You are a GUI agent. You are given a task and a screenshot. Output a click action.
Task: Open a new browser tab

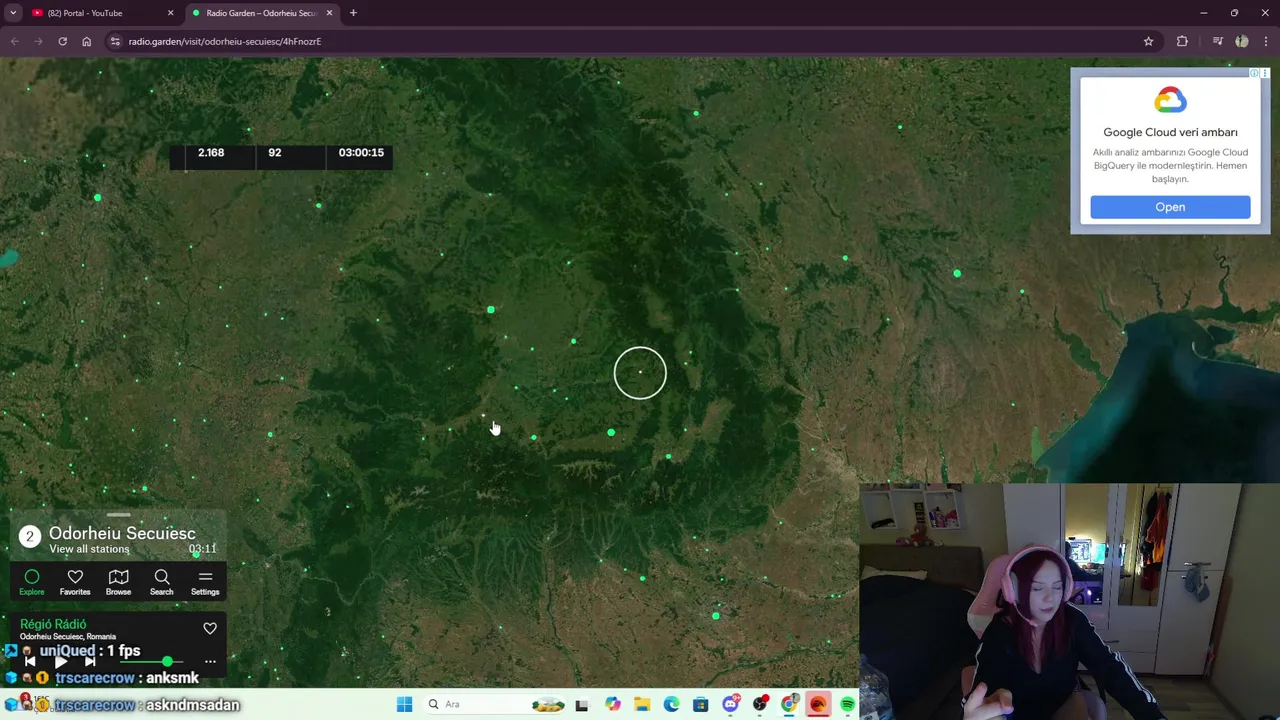coord(353,13)
